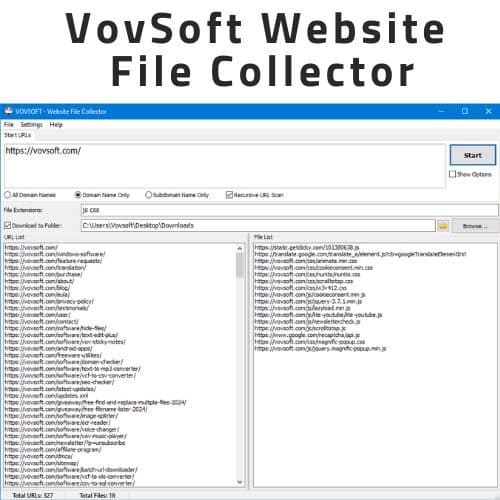The width and height of the screenshot is (500, 500).
Task: Click the File Extensions input field
Action: click(290, 210)
